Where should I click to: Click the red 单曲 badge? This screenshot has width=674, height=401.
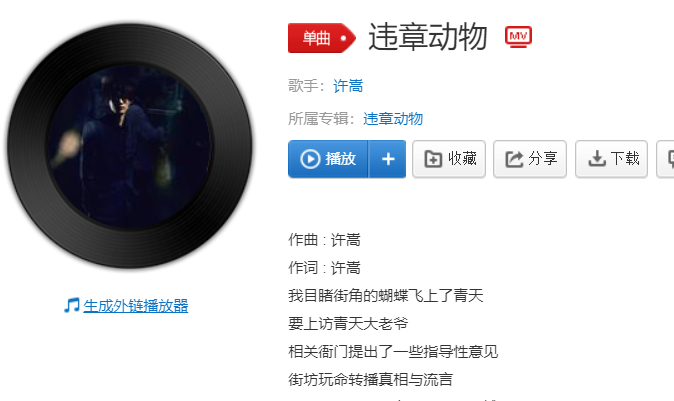pyautogui.click(x=322, y=38)
